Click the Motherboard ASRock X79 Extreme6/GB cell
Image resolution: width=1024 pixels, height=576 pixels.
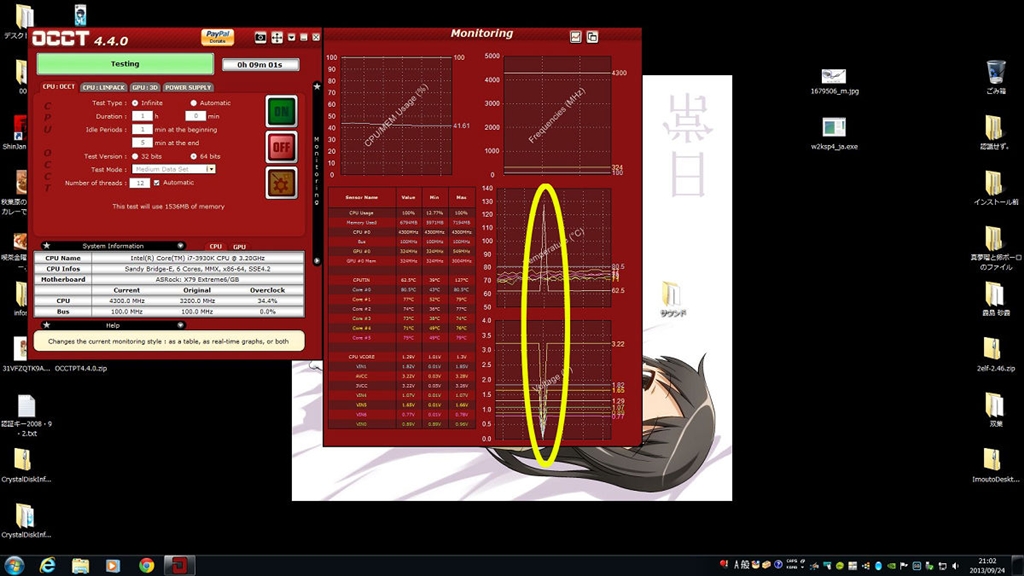[x=197, y=280]
